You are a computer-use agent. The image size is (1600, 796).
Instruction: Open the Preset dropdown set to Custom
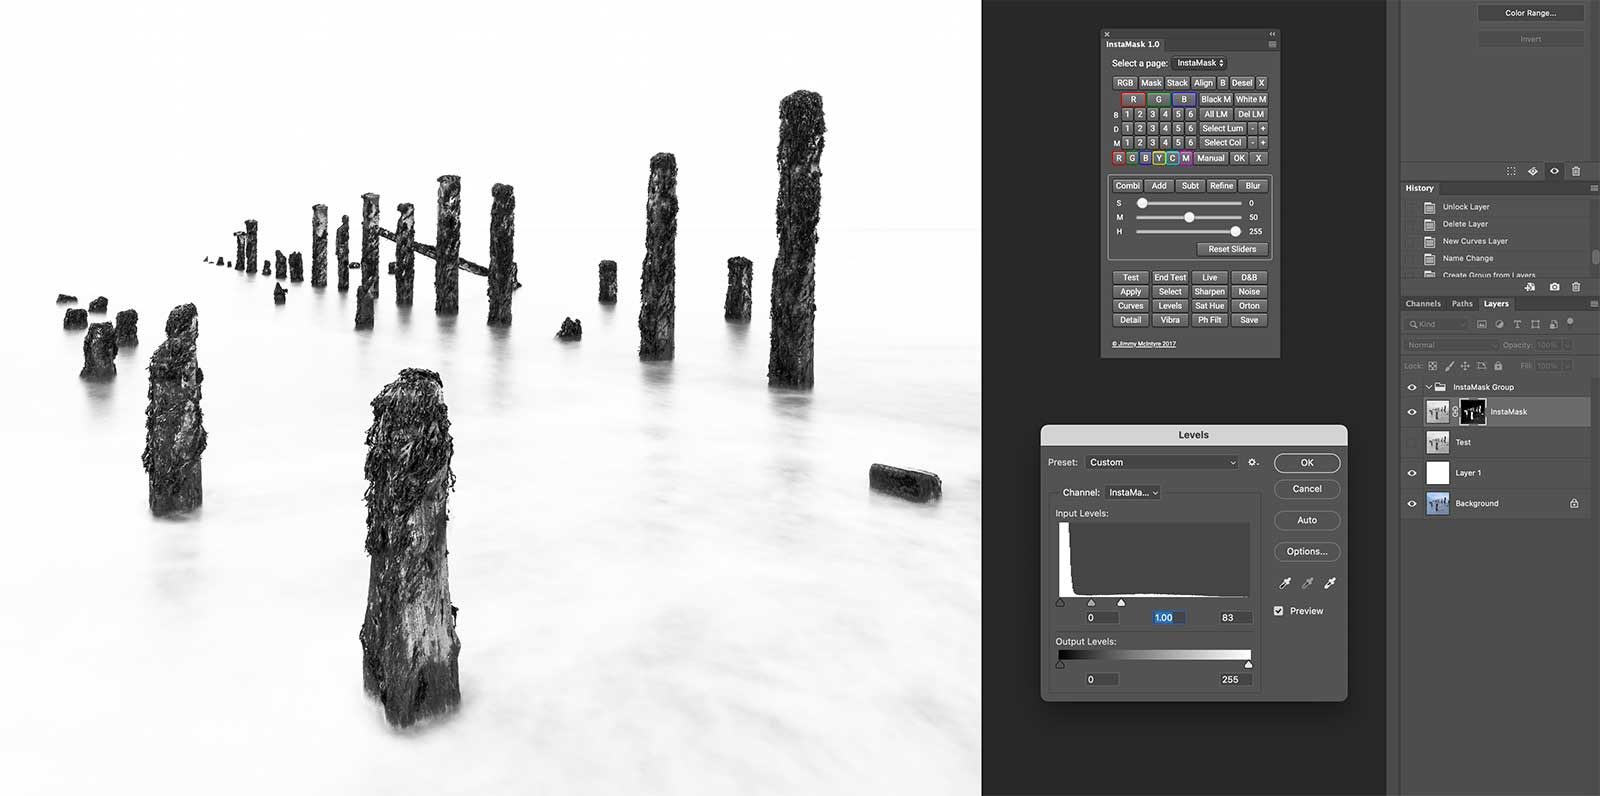tap(1162, 462)
